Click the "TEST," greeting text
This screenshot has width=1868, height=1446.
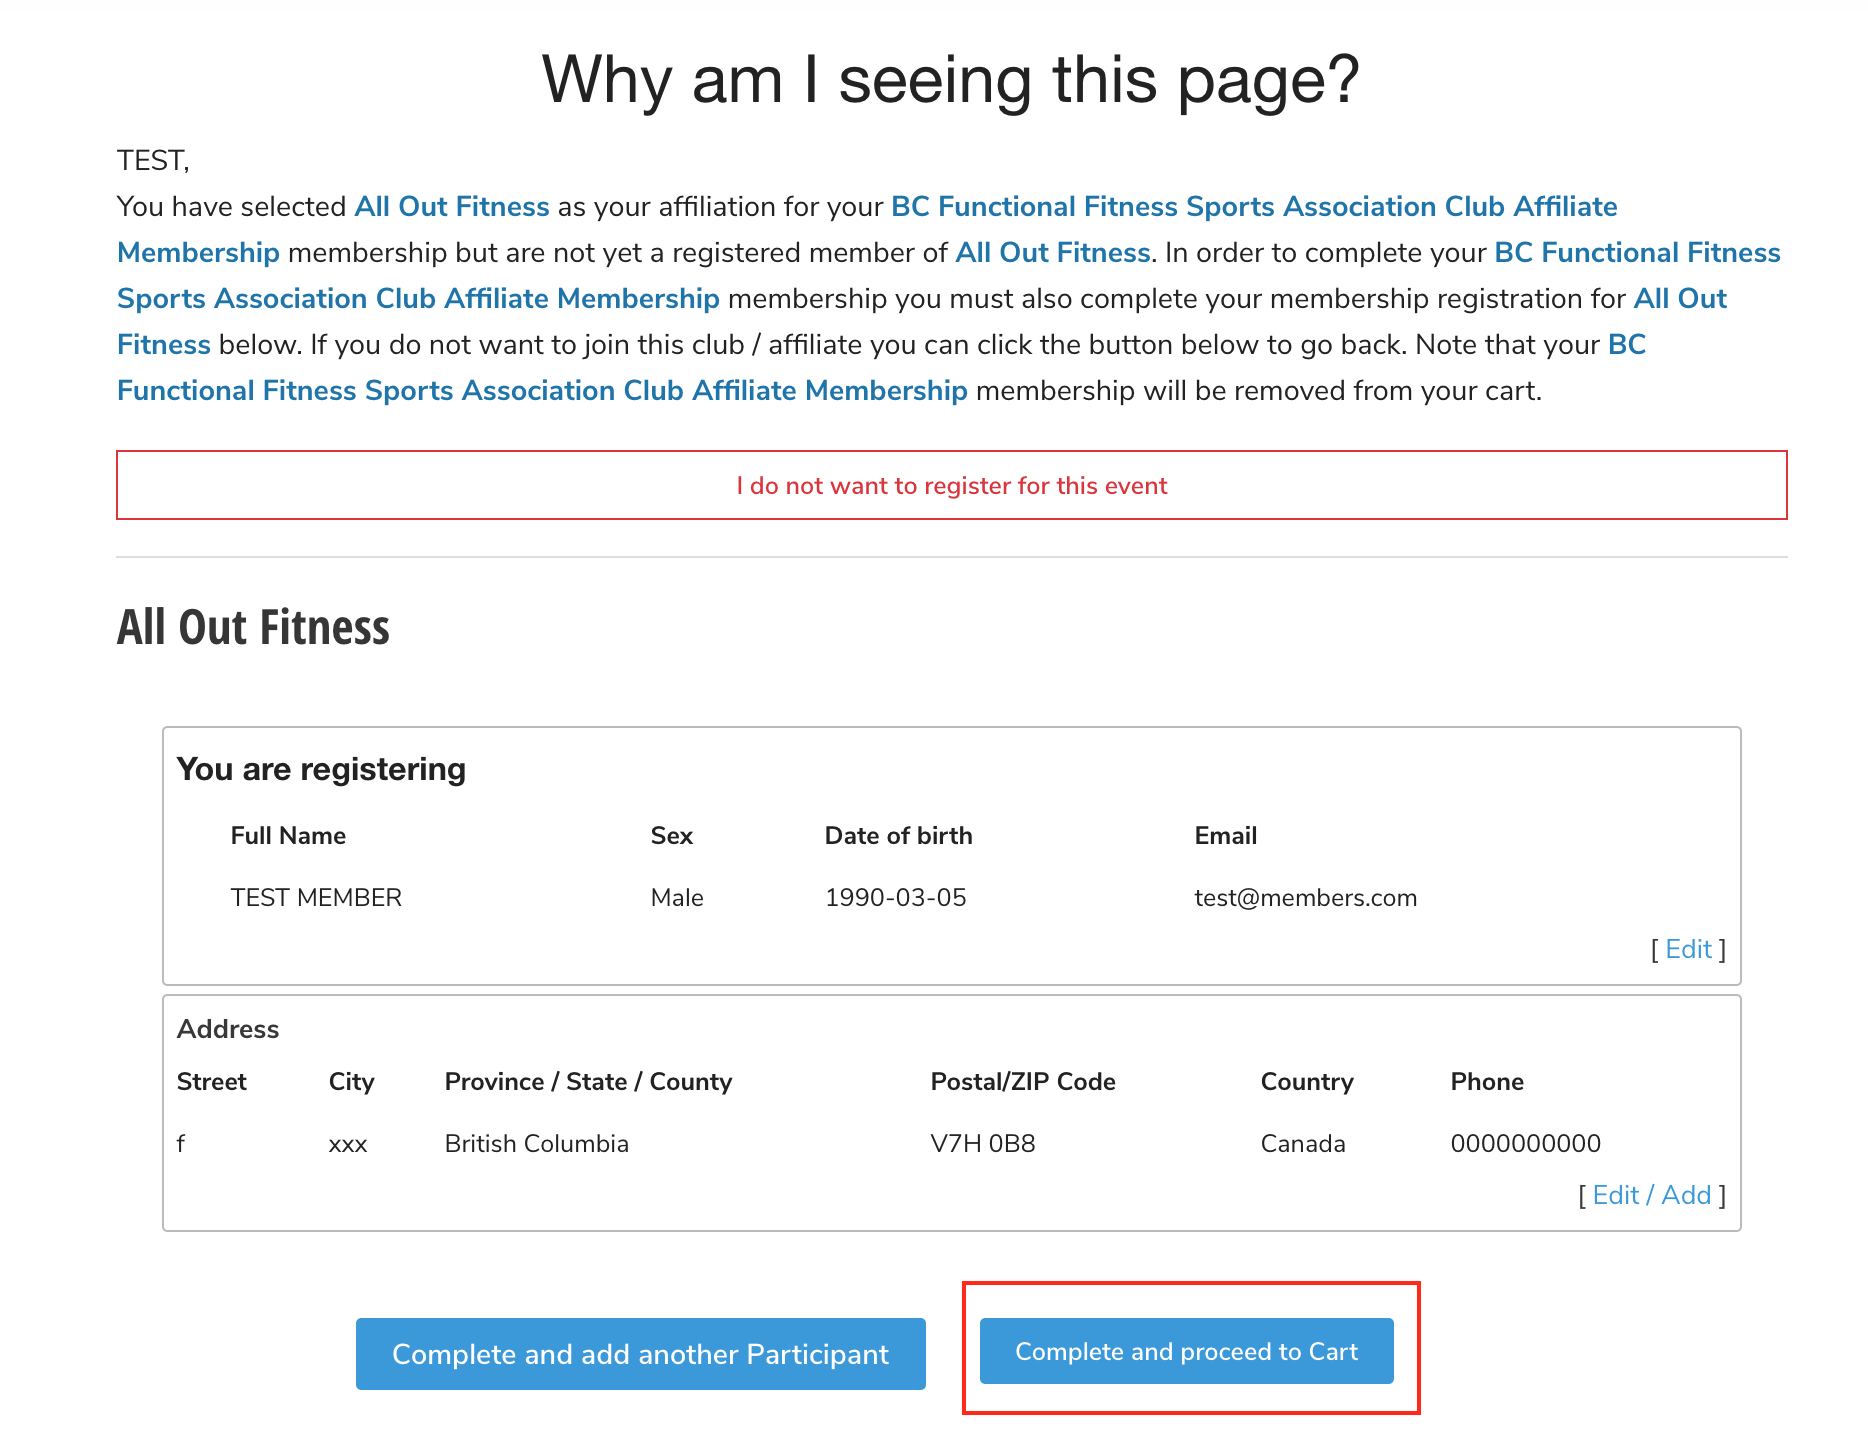[x=153, y=161]
